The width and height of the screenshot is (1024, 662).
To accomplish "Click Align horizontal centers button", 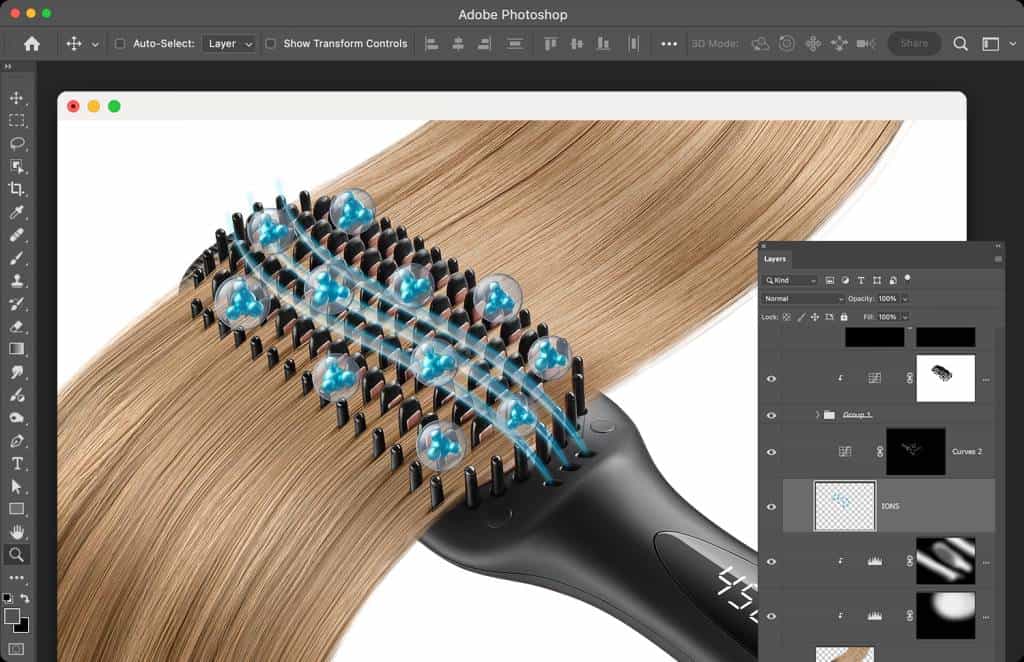I will pos(458,44).
